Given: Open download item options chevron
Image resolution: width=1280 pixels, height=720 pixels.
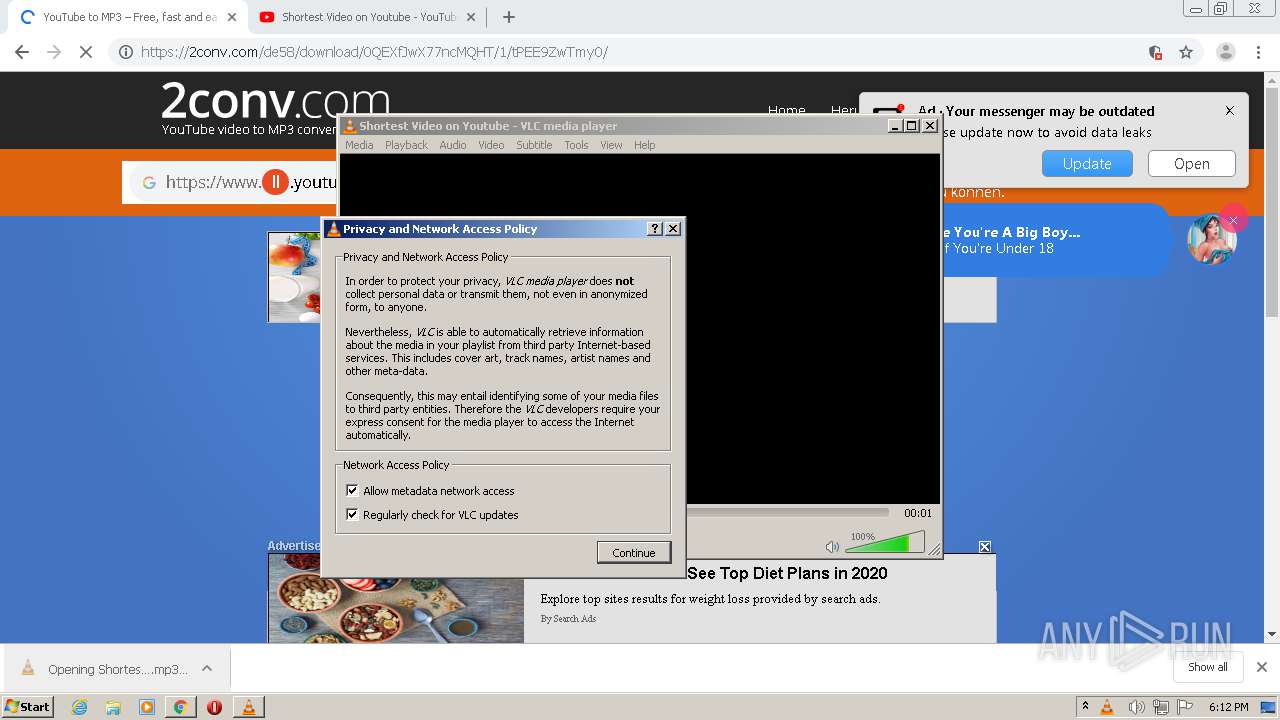Looking at the screenshot, I should point(207,668).
